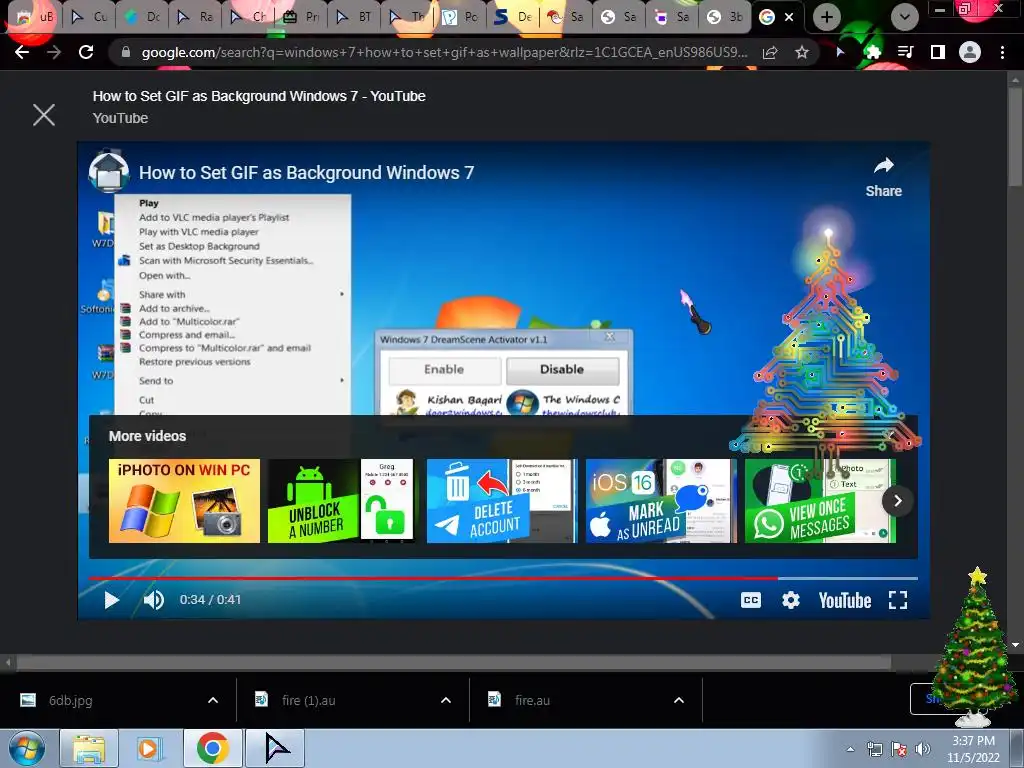1024x768 pixels.
Task: Expand options for fire (1).au download
Action: 446,700
